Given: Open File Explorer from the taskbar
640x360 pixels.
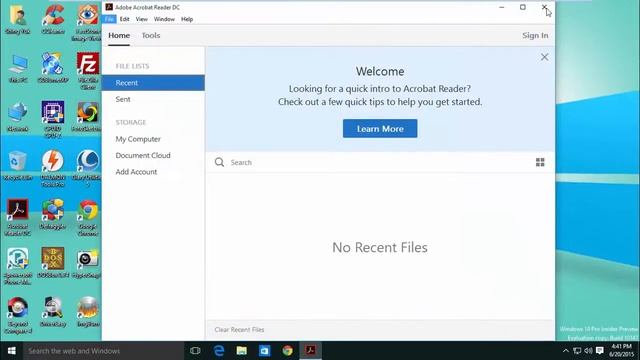Looking at the screenshot, I should (x=242, y=351).
